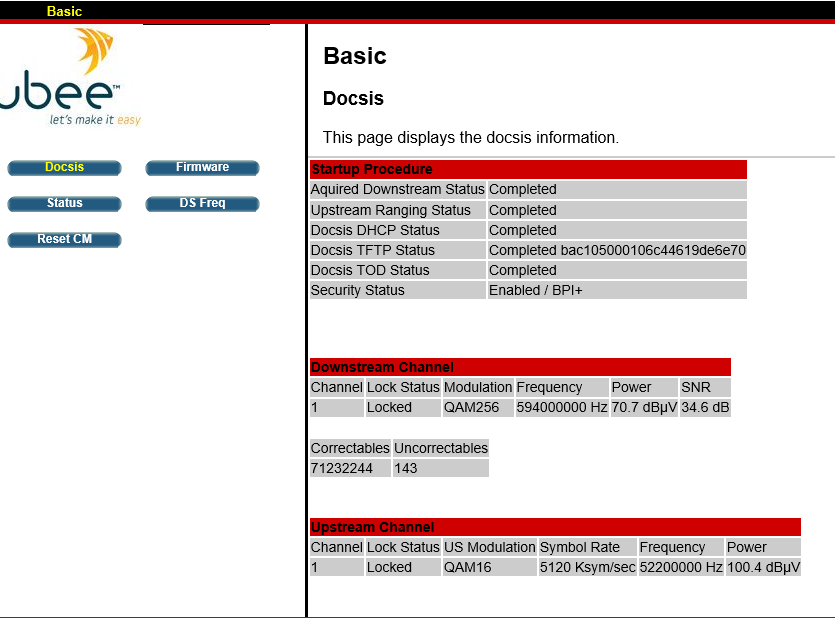This screenshot has width=840, height=619.
Task: Click 'Docsis TFTP Status' label
Action: tap(398, 250)
